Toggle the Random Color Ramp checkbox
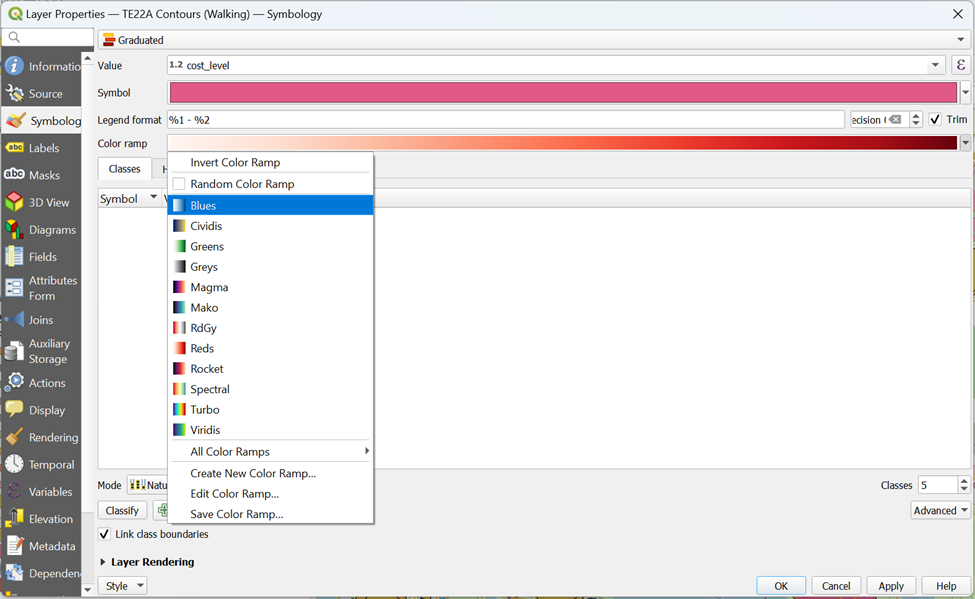 [x=179, y=184]
